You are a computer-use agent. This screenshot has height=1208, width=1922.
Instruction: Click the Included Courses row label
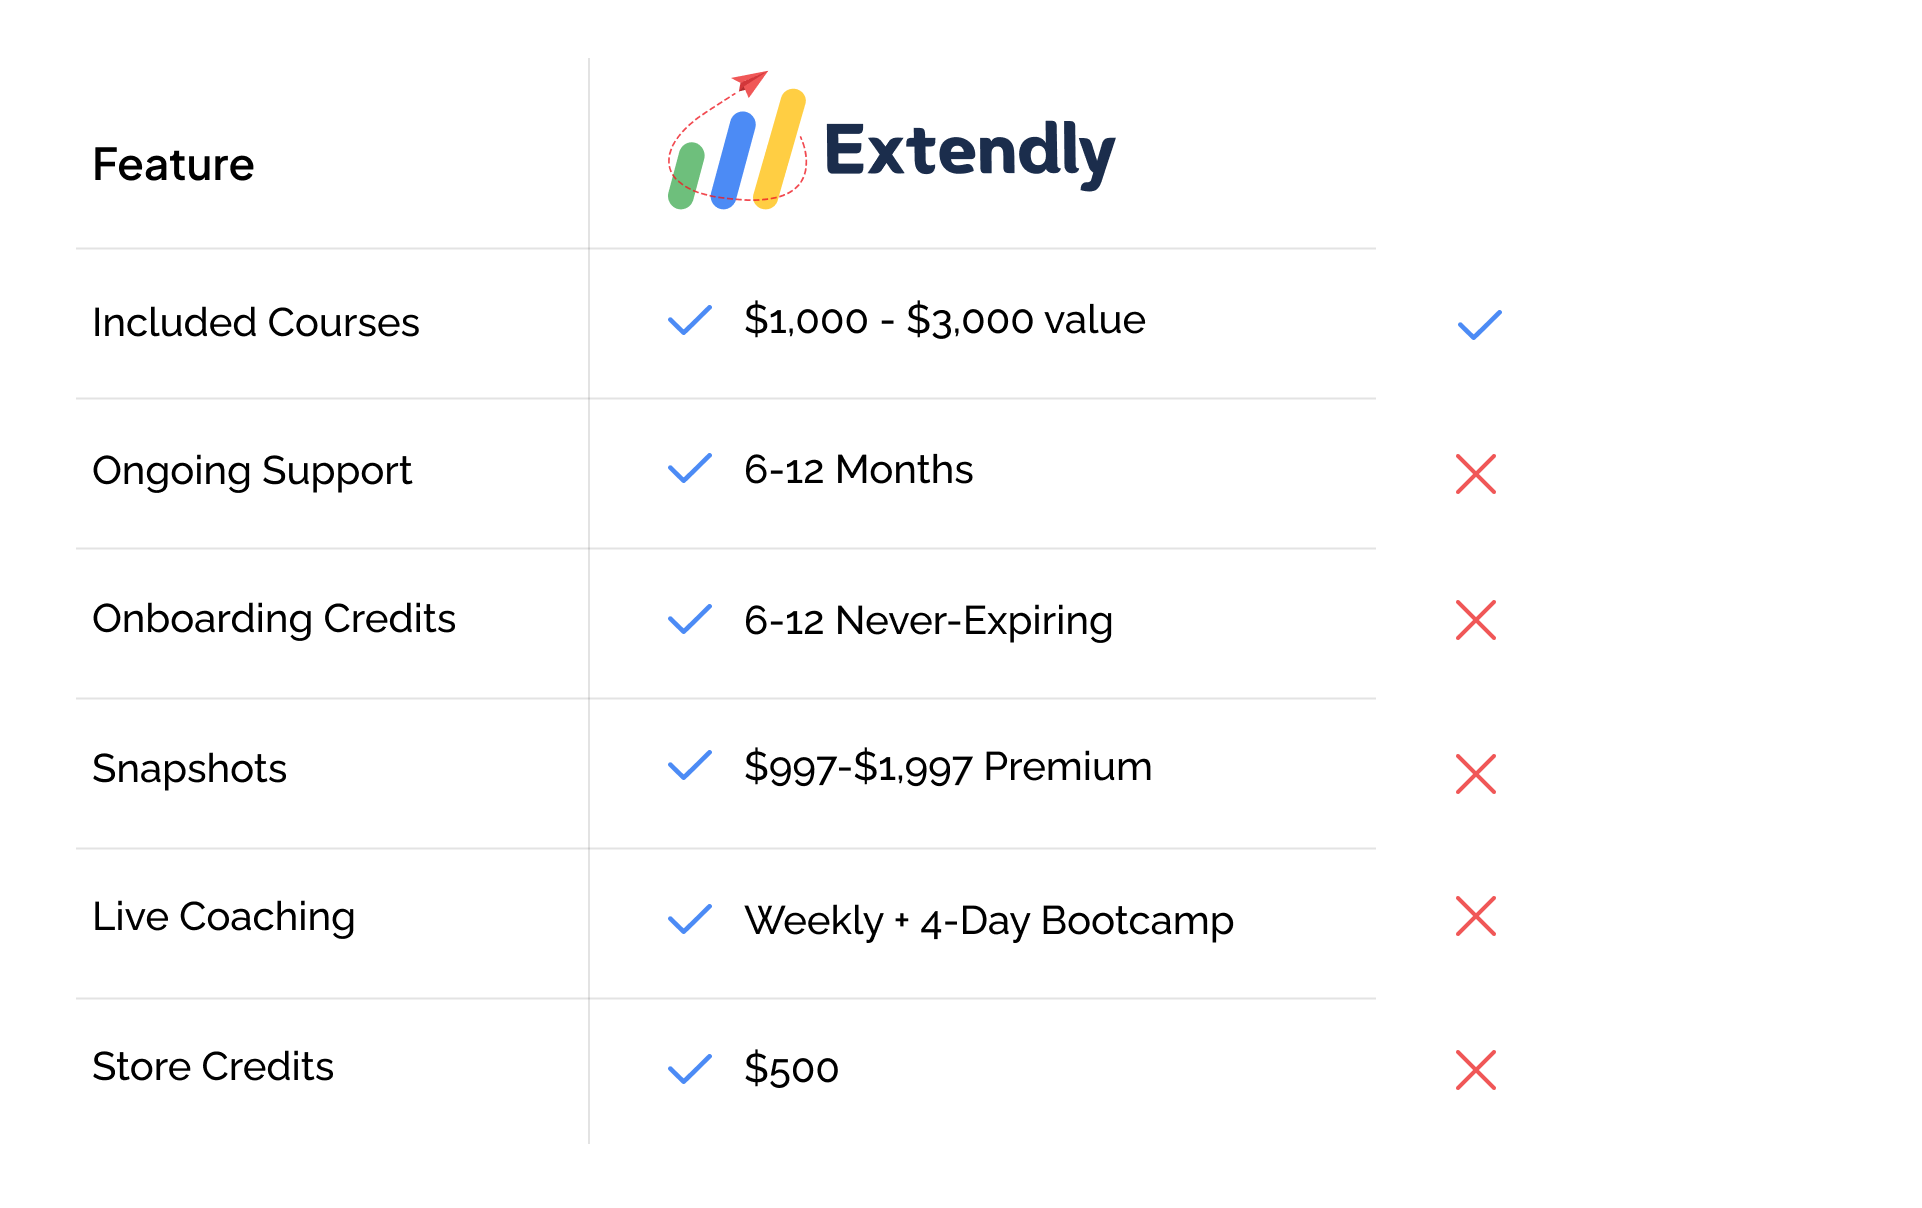point(255,322)
